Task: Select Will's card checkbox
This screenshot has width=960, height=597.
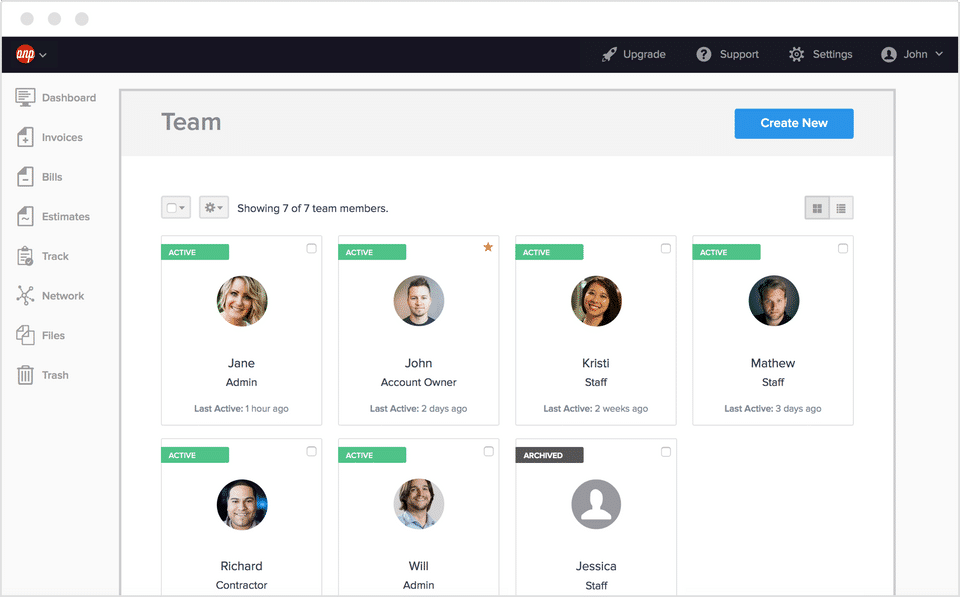Action: tap(489, 451)
